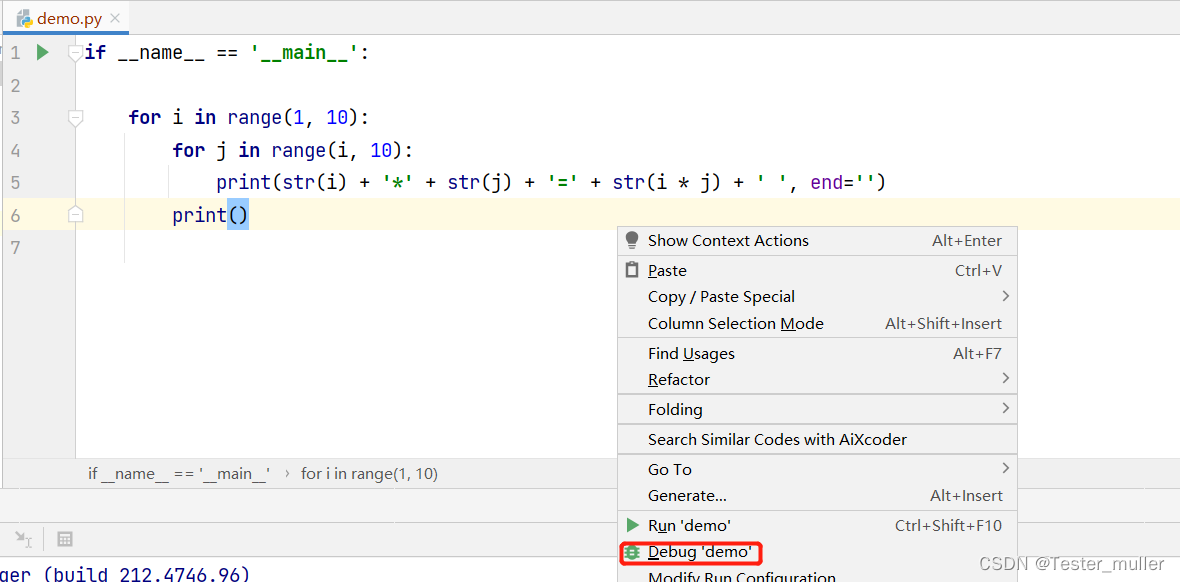
Task: Click the clipboard Paste icon in context menu
Action: pyautogui.click(x=632, y=270)
